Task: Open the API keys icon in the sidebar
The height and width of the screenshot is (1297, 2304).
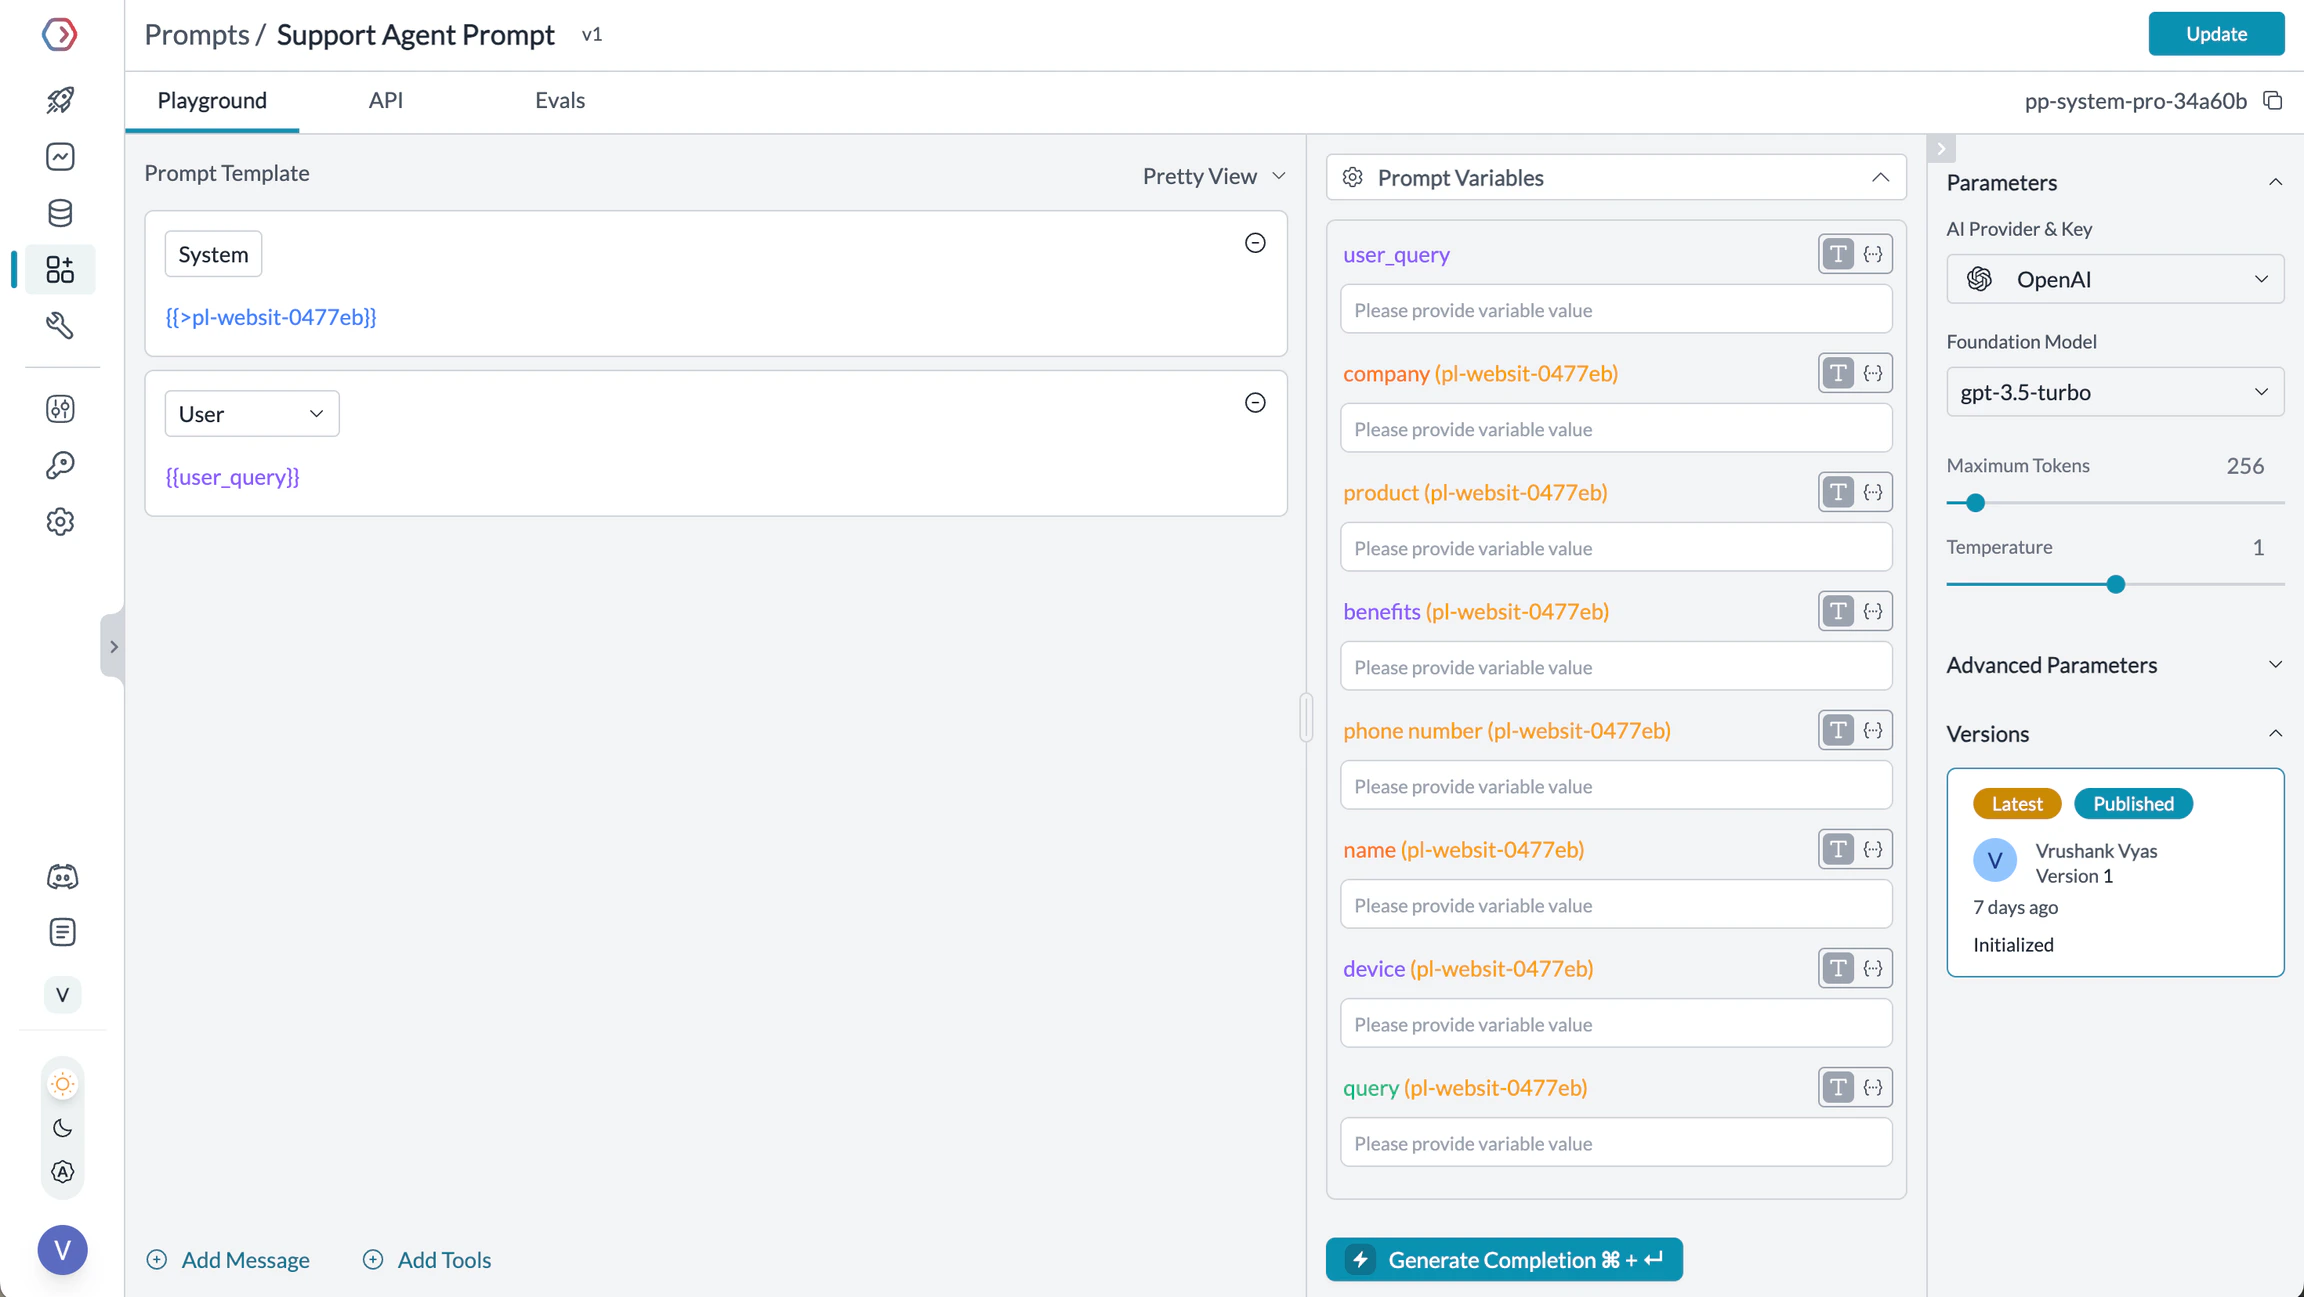Action: [60, 465]
